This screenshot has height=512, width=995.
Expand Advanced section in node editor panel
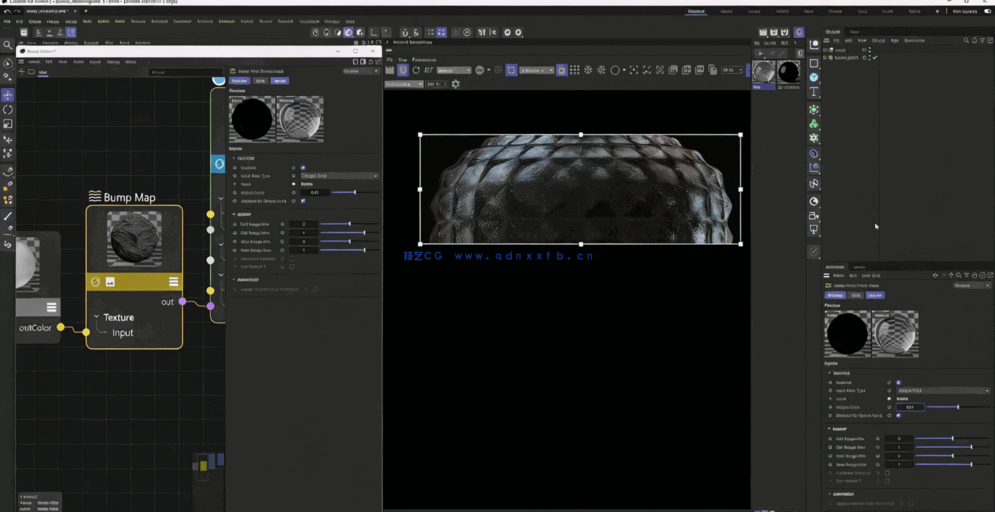(234, 280)
